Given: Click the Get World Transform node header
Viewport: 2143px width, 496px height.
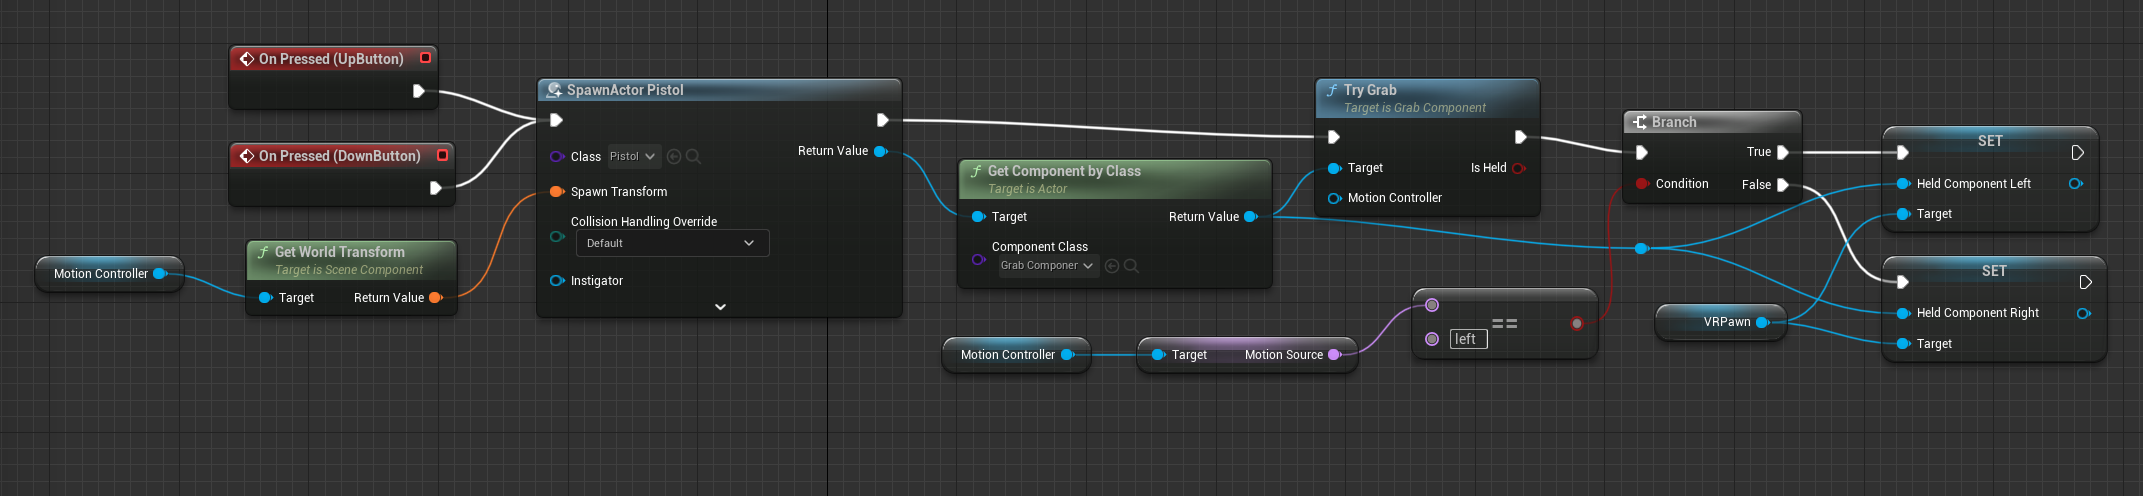Looking at the screenshot, I should 352,259.
